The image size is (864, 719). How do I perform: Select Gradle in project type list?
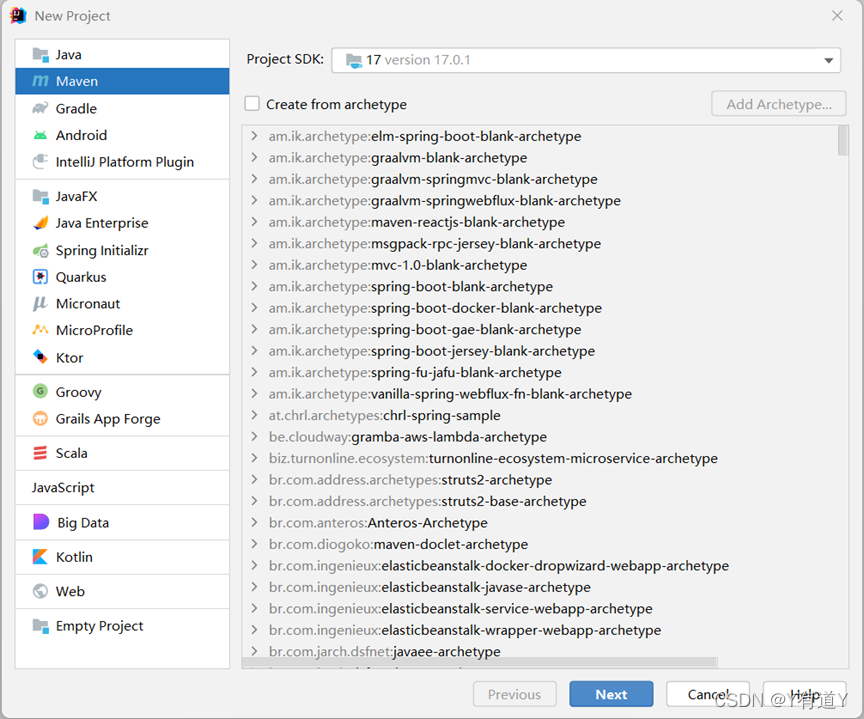click(x=122, y=109)
